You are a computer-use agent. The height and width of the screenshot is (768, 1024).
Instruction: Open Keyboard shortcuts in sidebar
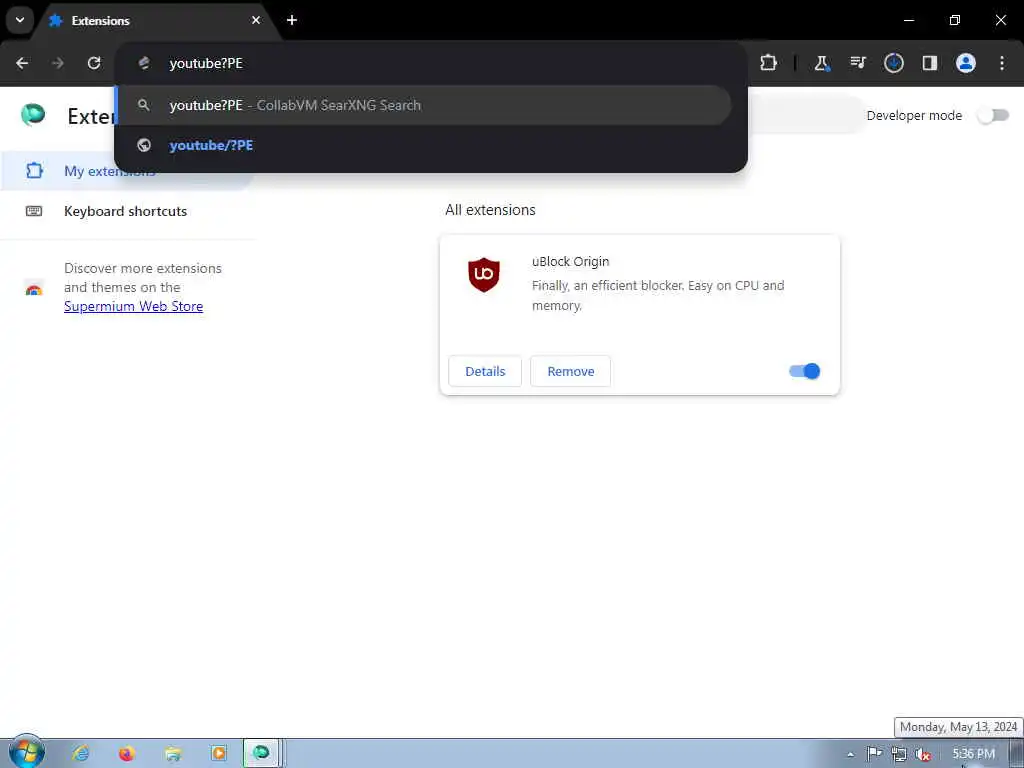[x=127, y=211]
